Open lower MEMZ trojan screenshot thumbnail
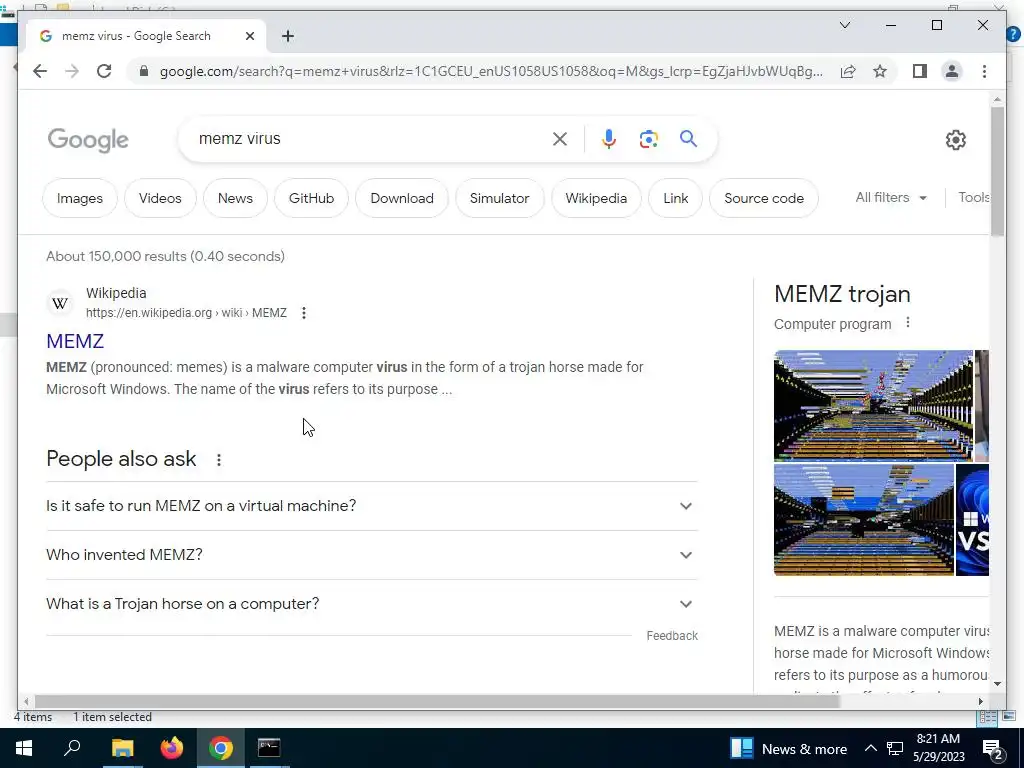The image size is (1024, 768). point(864,520)
